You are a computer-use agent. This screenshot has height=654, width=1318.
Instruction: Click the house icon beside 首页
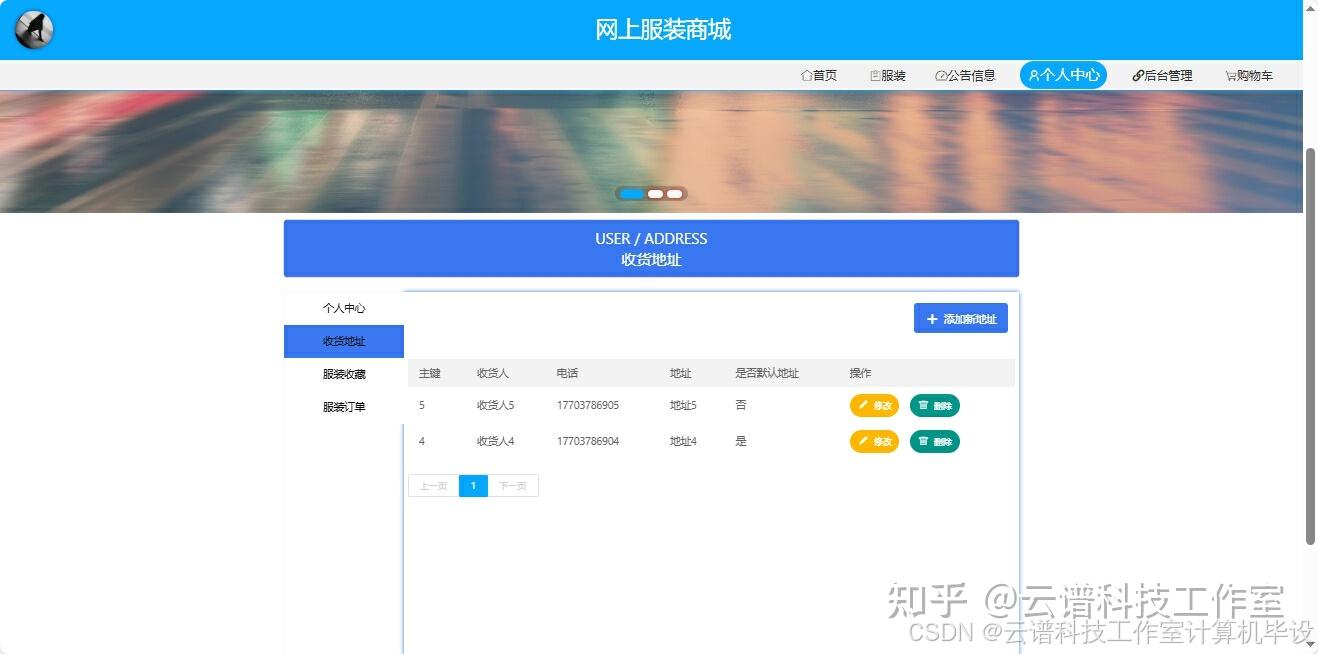806,76
